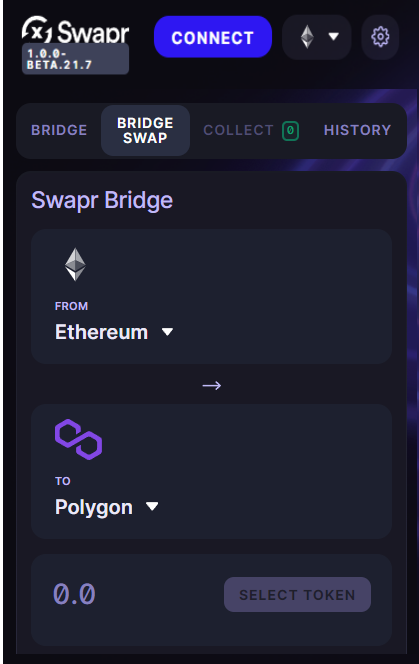Click the Ethereum network name text

coord(102,332)
